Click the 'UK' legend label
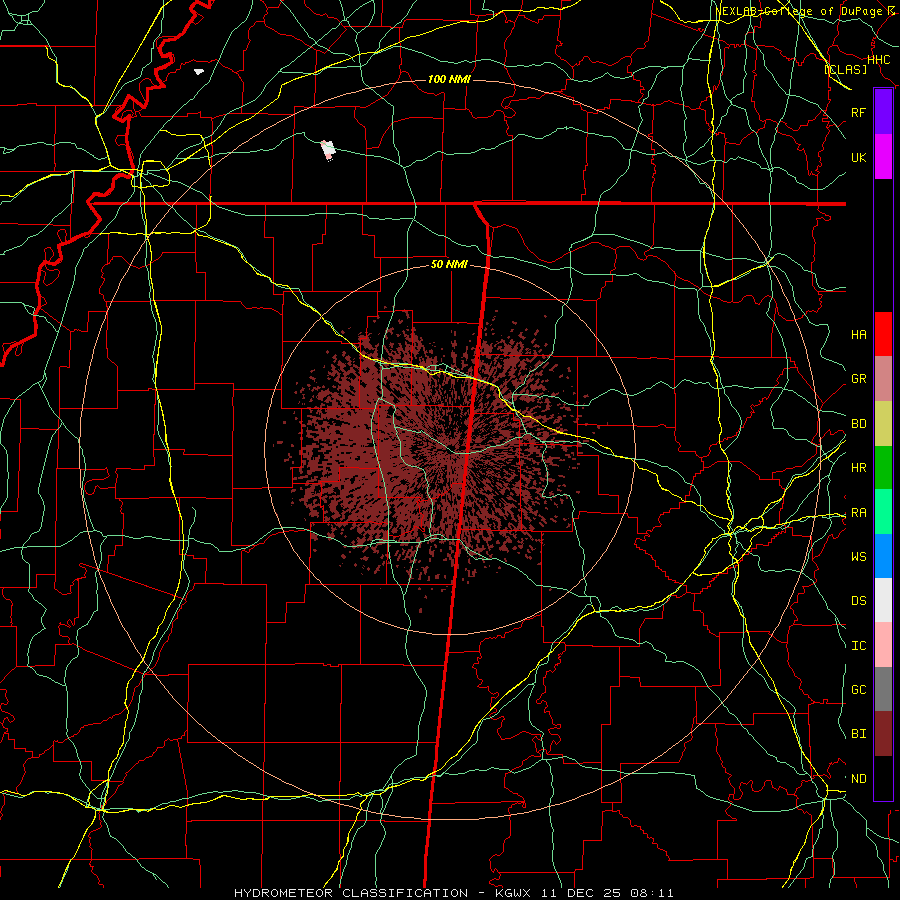Image resolution: width=900 pixels, height=900 pixels. (x=858, y=158)
